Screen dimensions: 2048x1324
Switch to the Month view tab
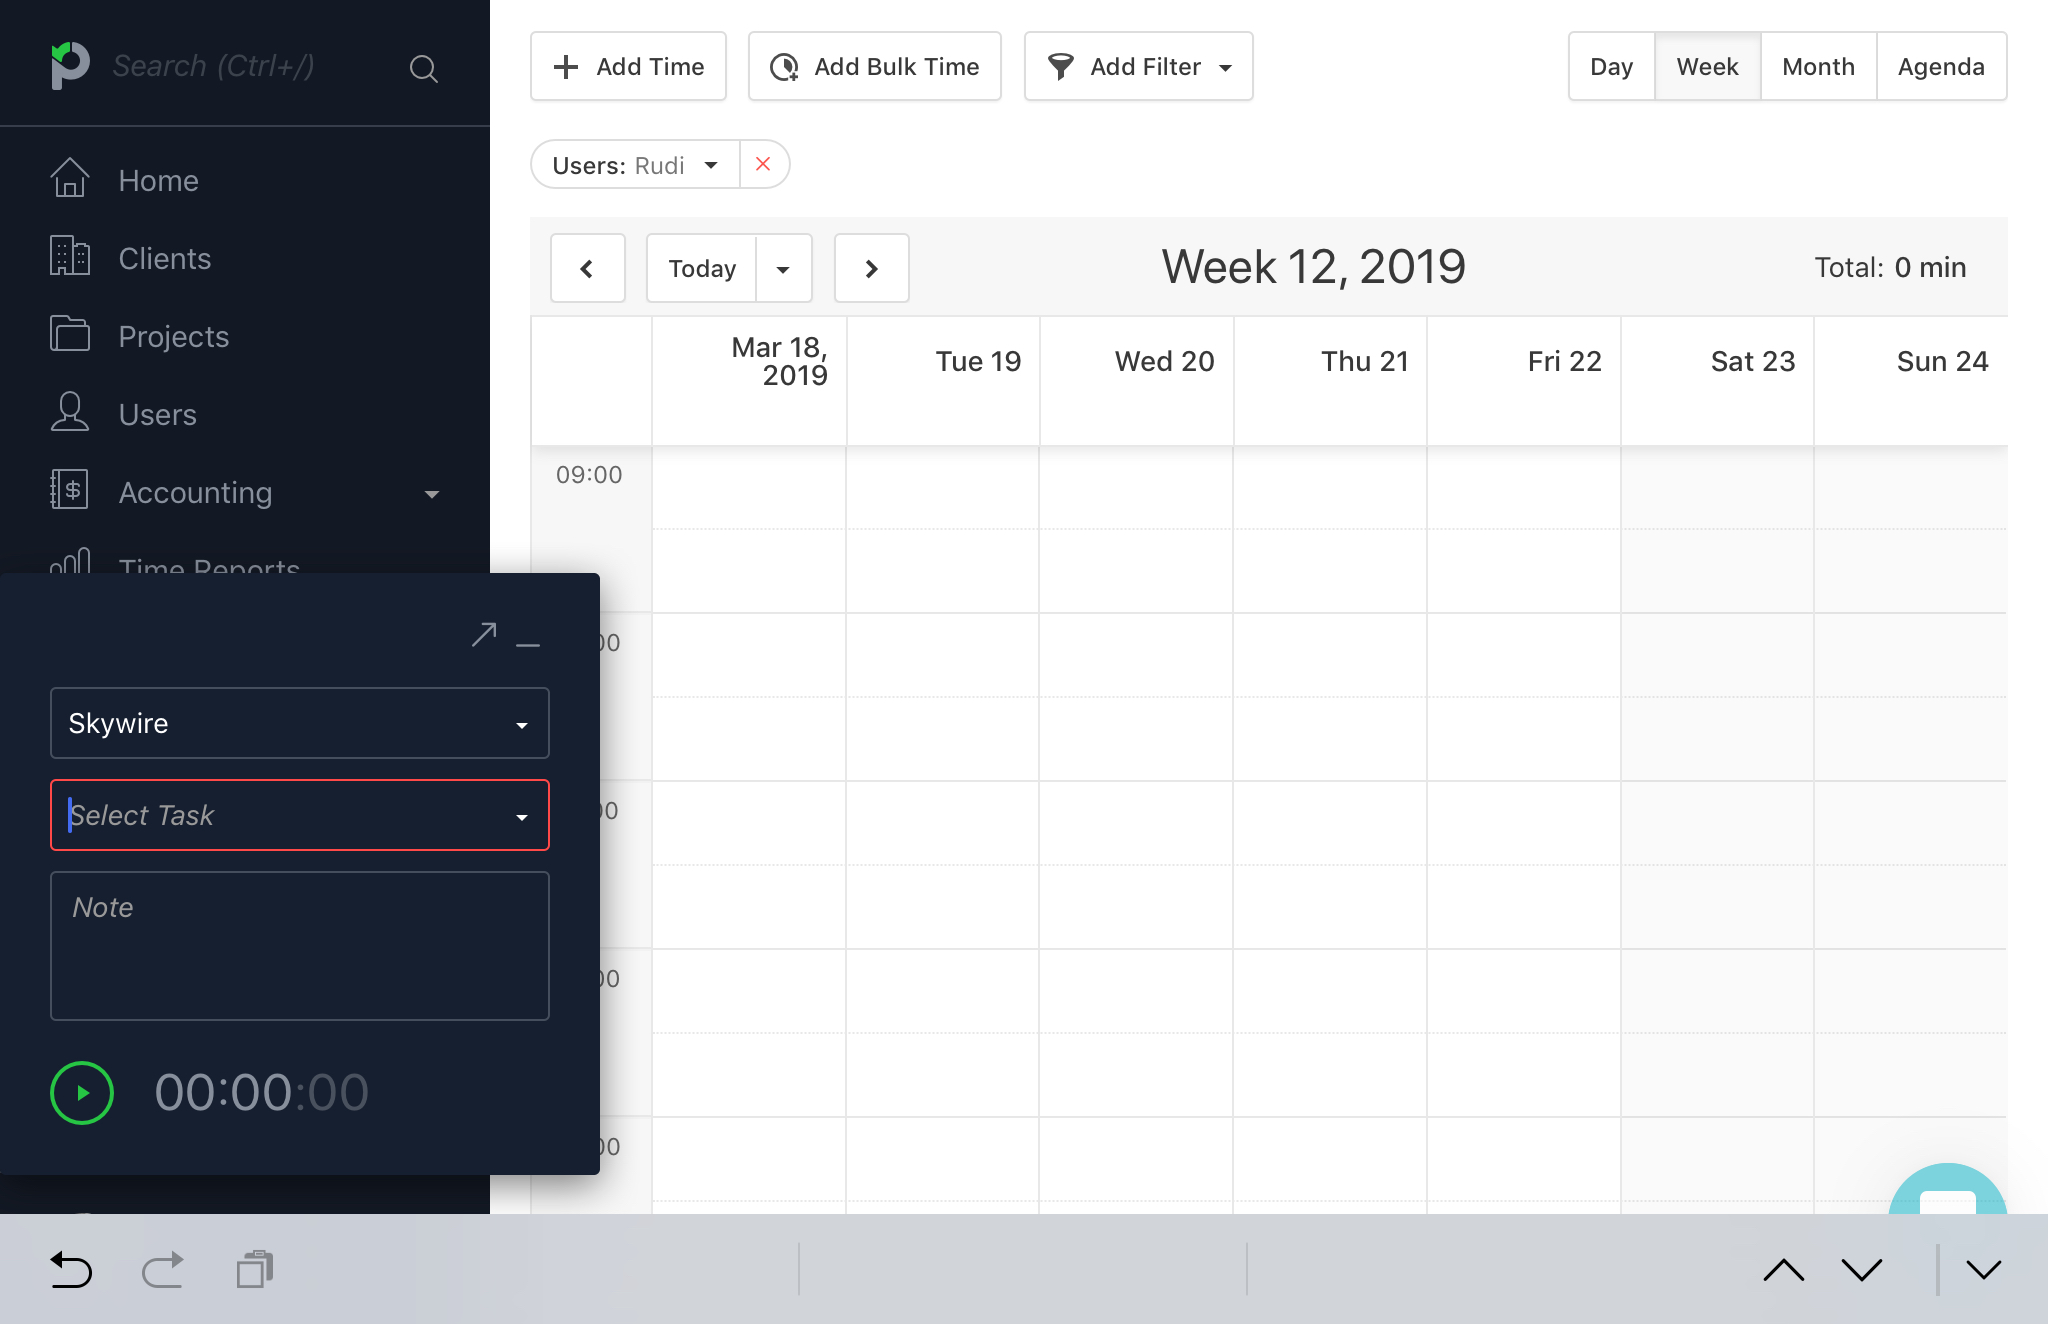point(1818,66)
